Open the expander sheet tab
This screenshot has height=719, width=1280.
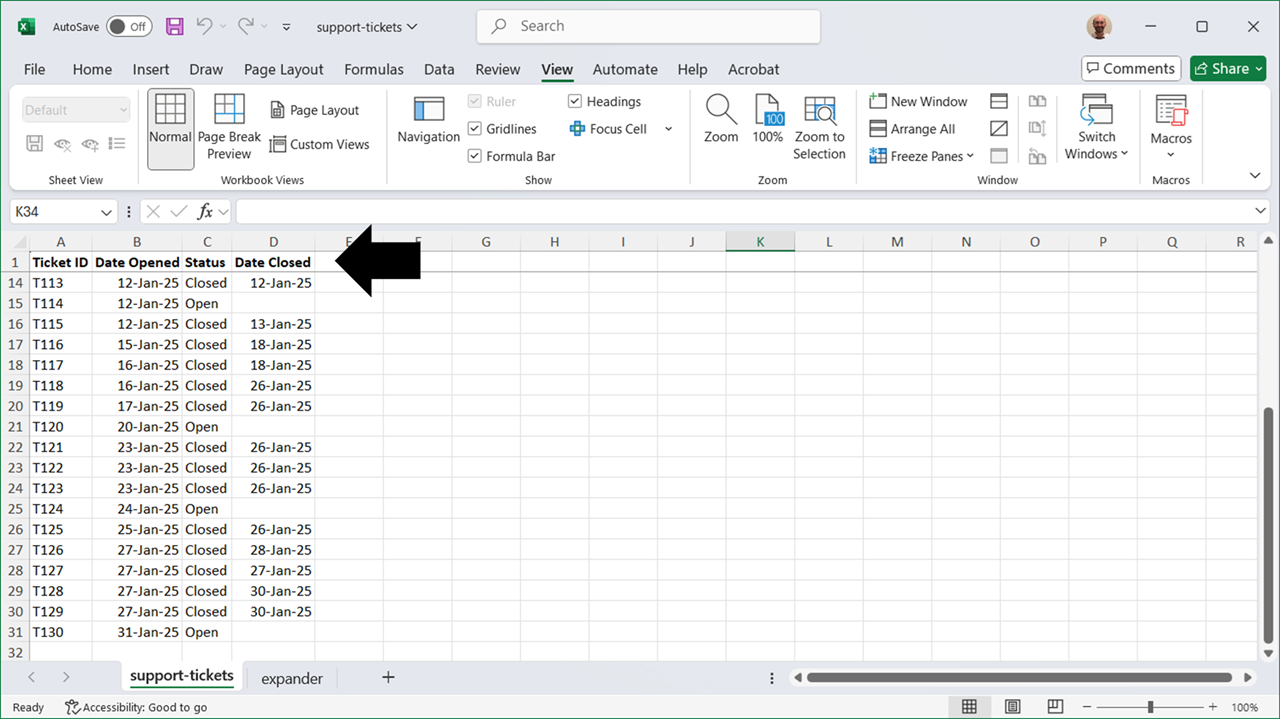(290, 678)
